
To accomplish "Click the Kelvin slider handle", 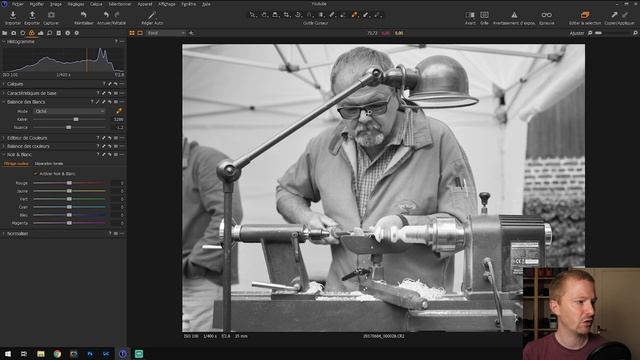I will tap(76, 119).
